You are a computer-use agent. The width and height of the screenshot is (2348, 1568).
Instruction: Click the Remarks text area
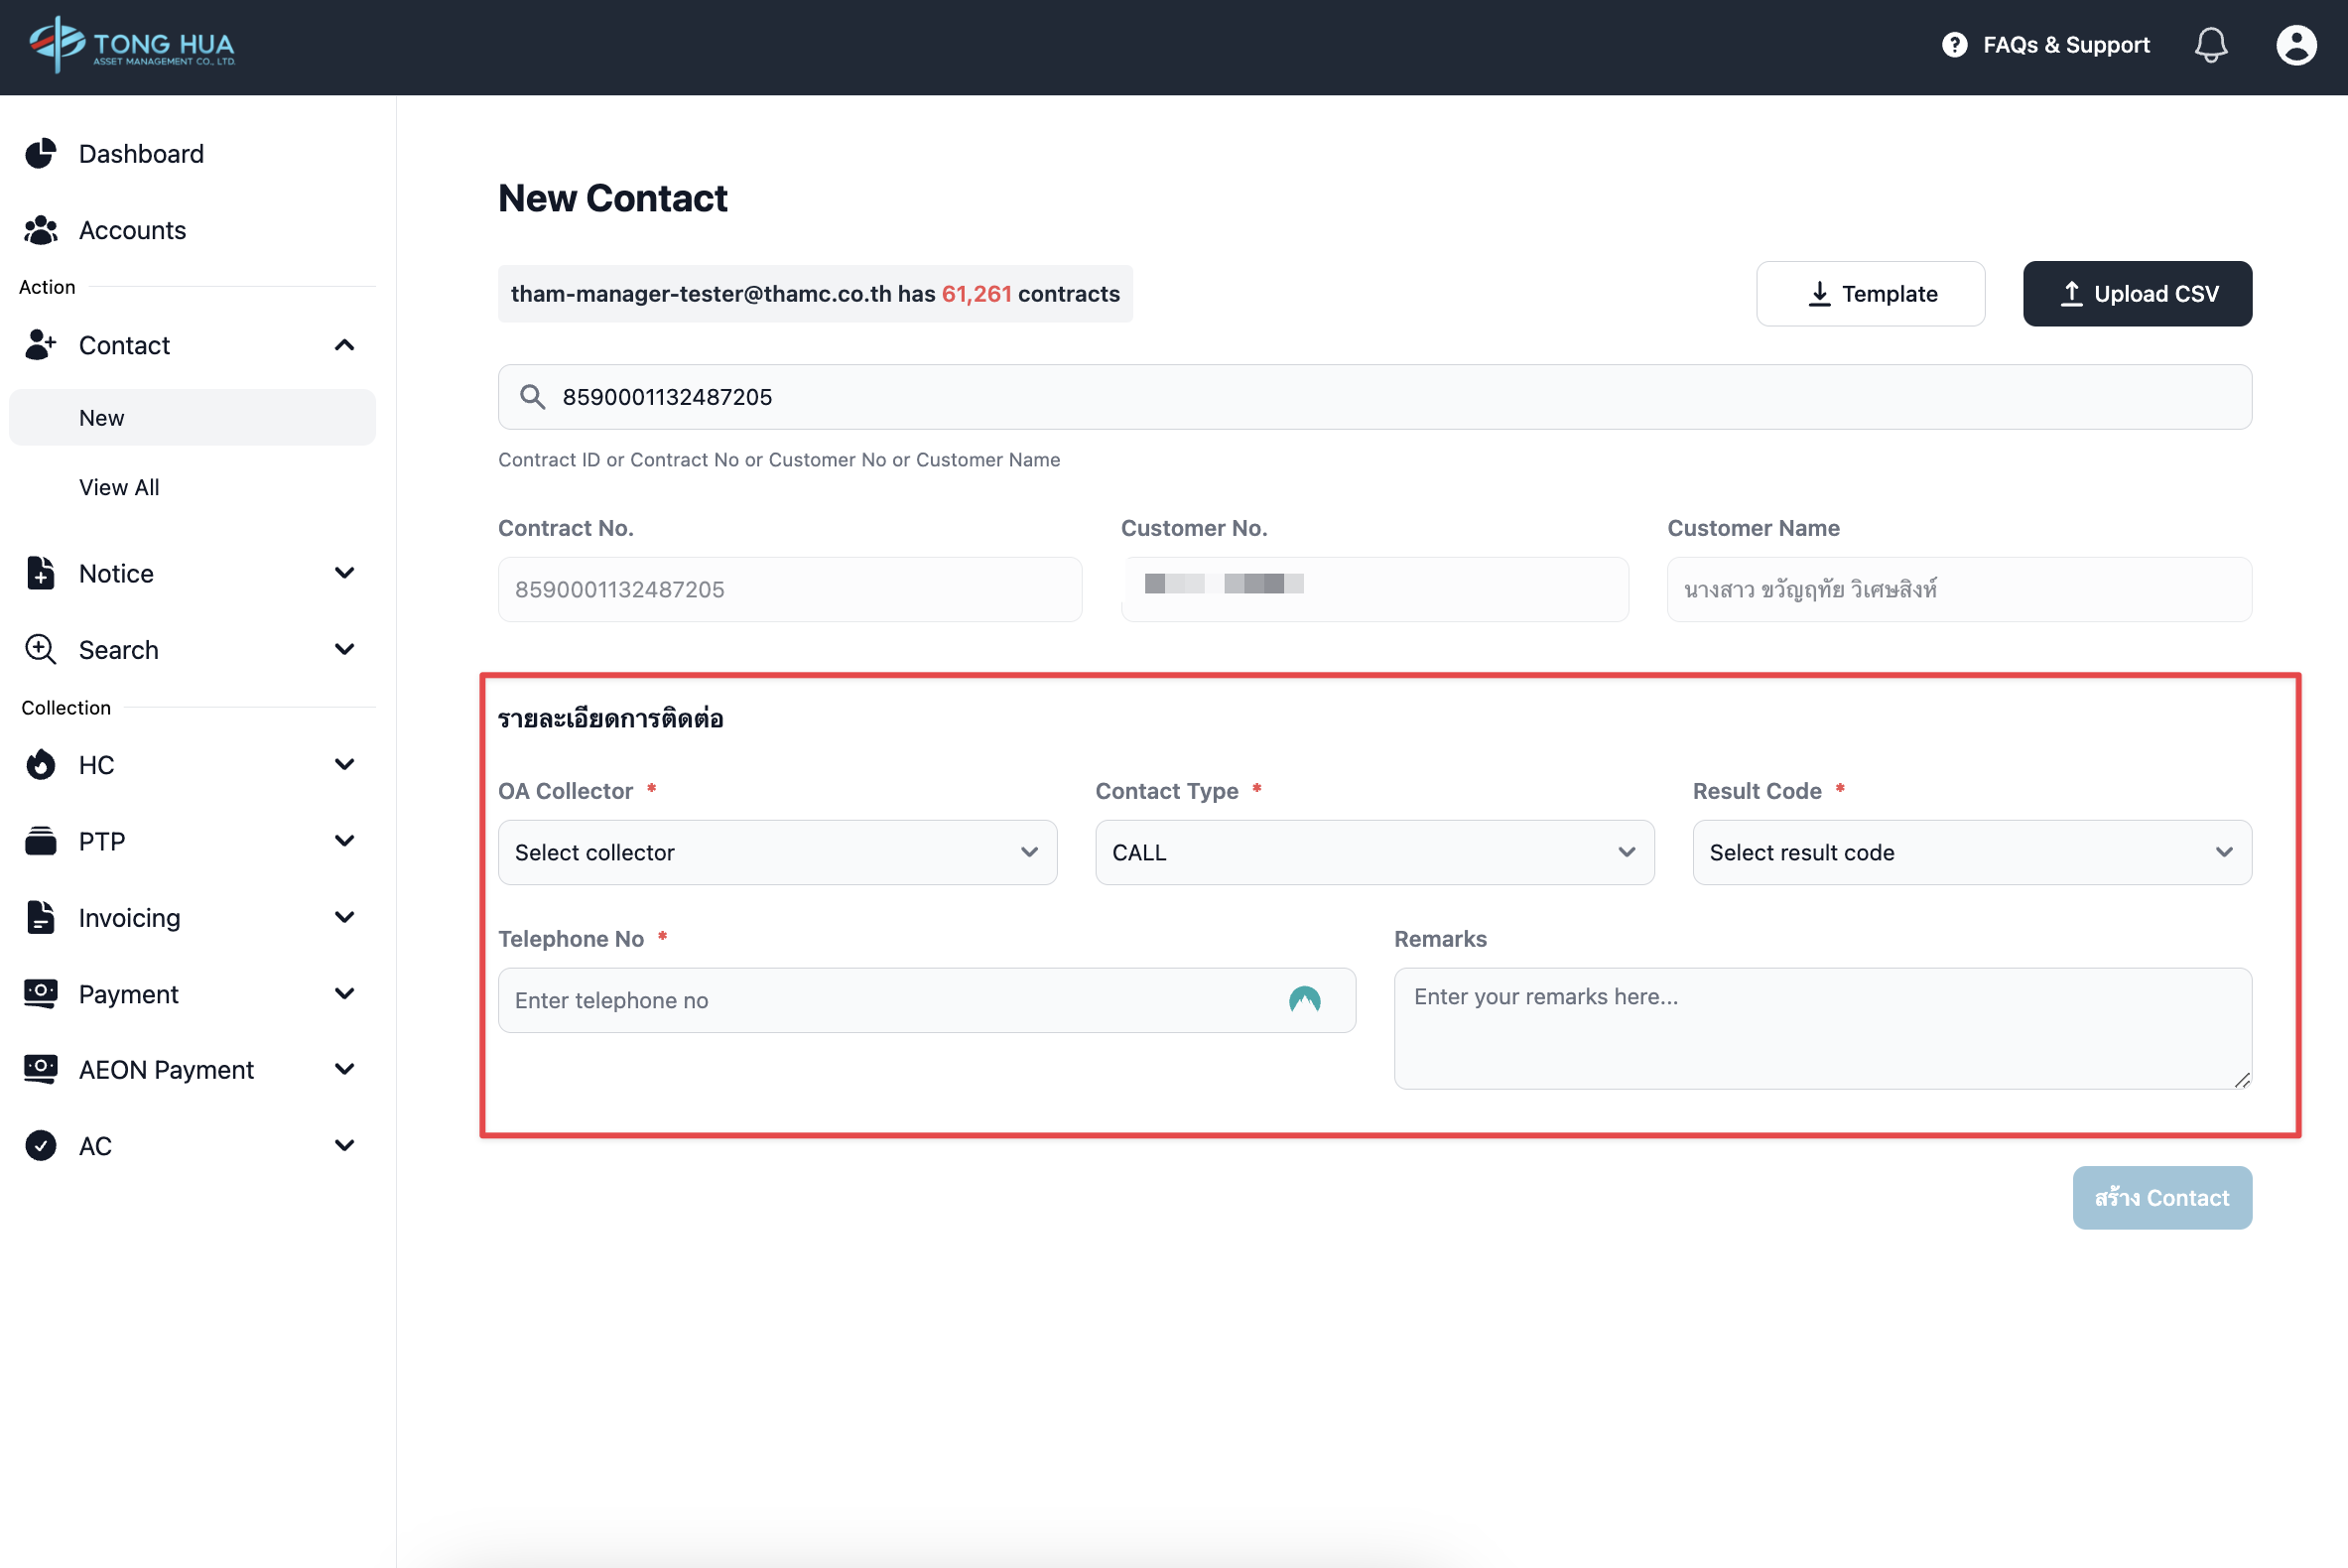(x=1822, y=1028)
